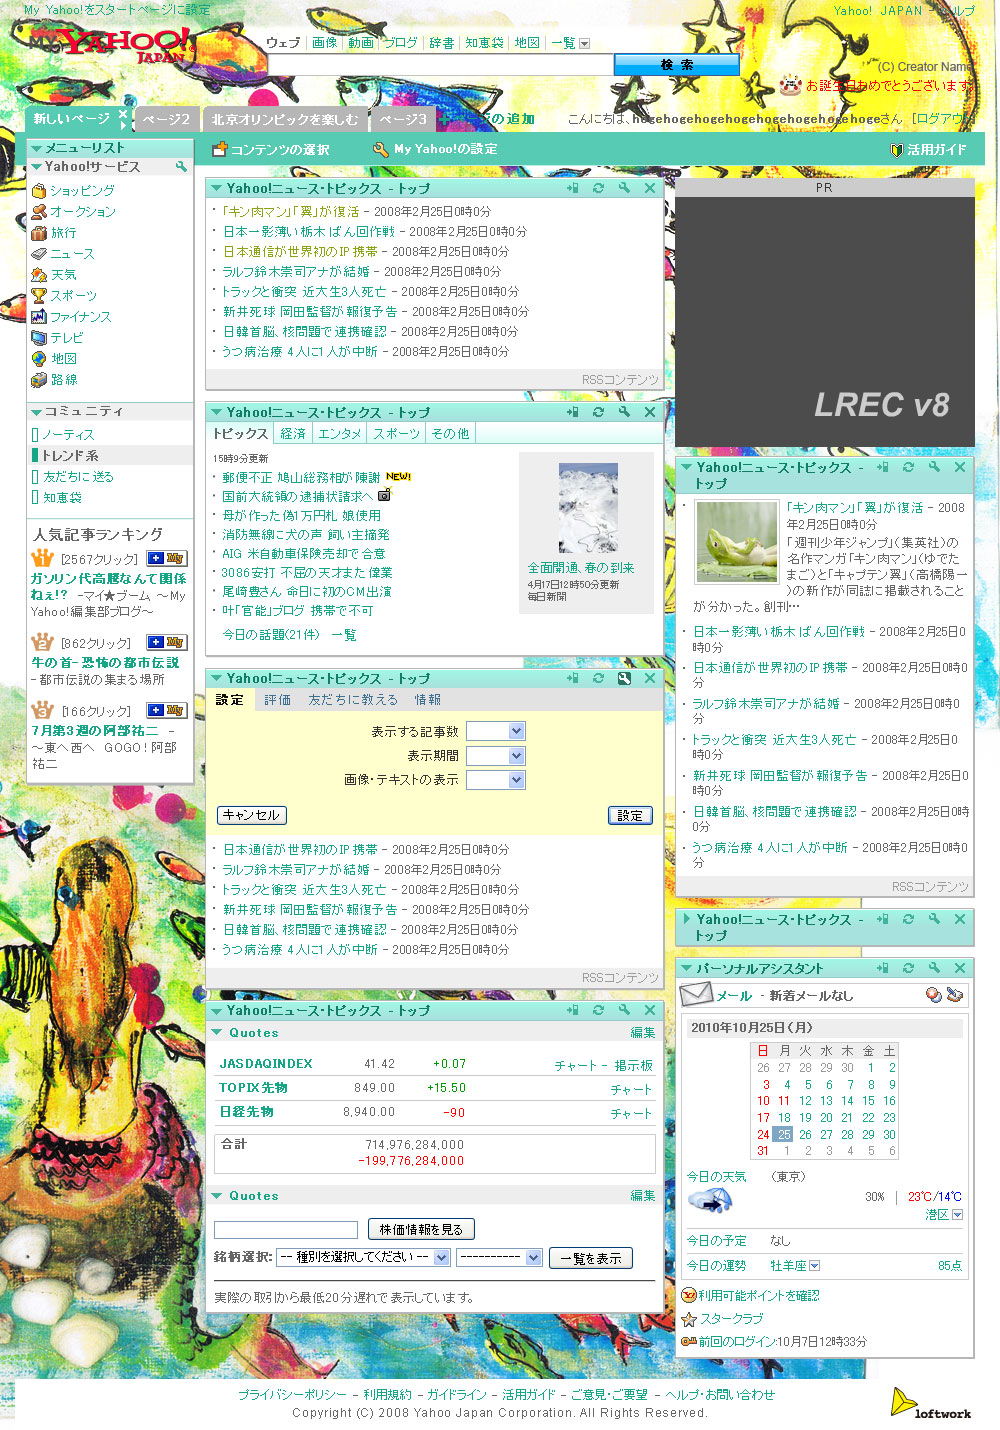This screenshot has width=1000, height=1430.
Task: Open the snowy mountain news thumbnail
Action: tap(588, 509)
